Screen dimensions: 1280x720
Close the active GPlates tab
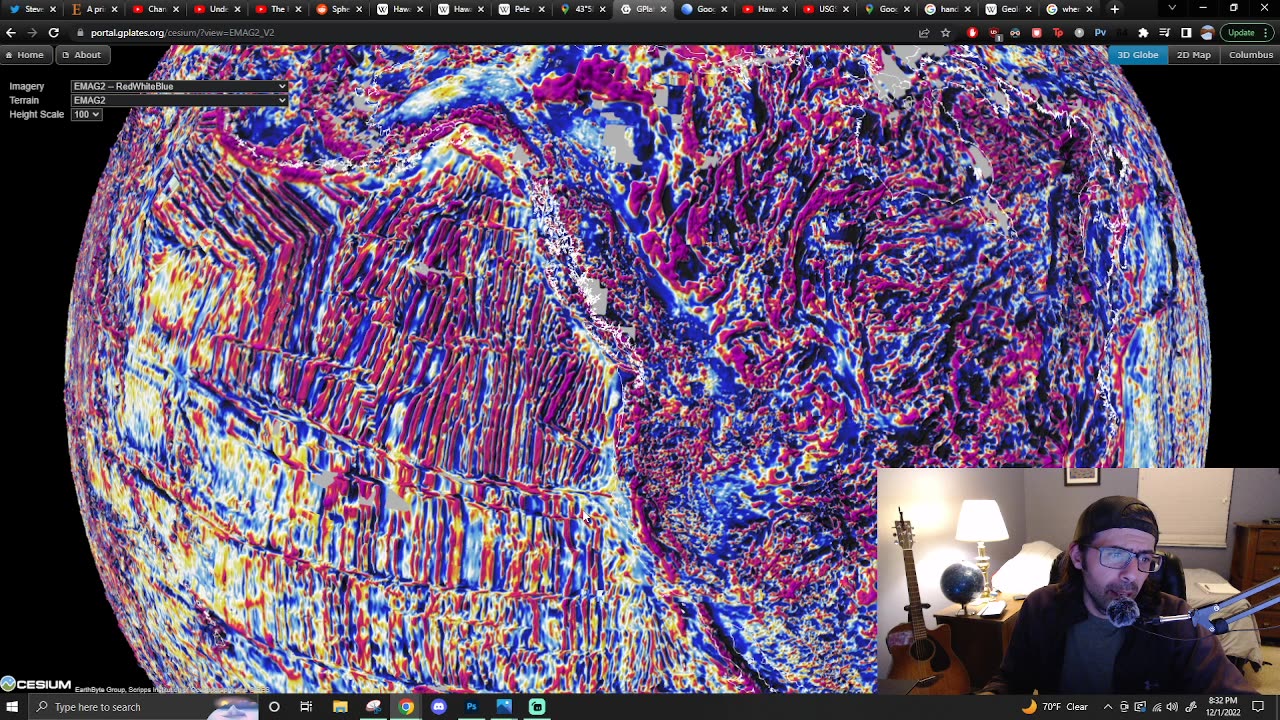click(x=662, y=9)
